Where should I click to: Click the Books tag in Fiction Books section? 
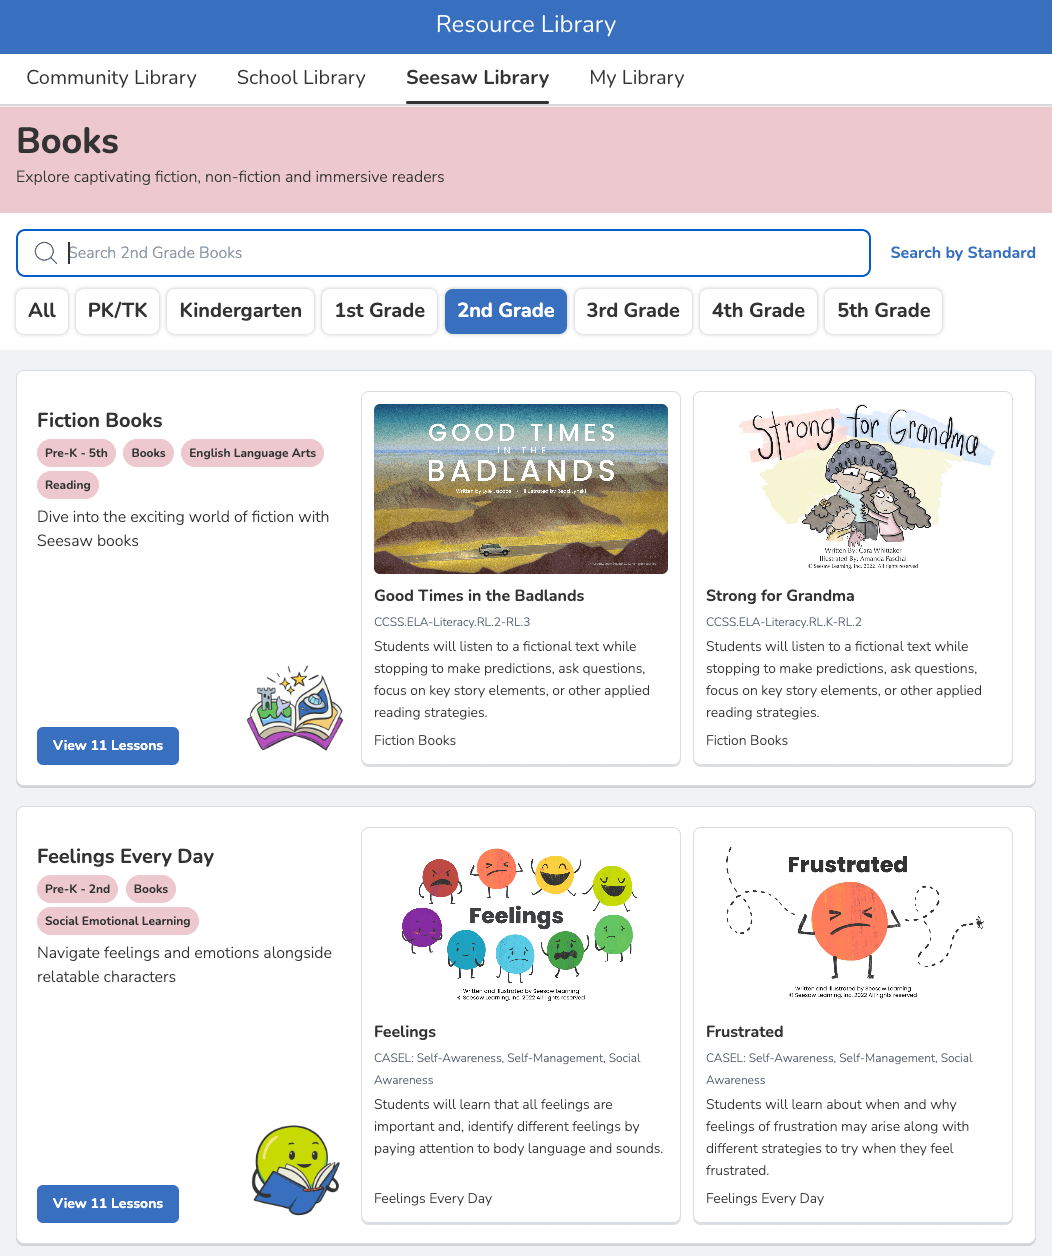click(148, 453)
